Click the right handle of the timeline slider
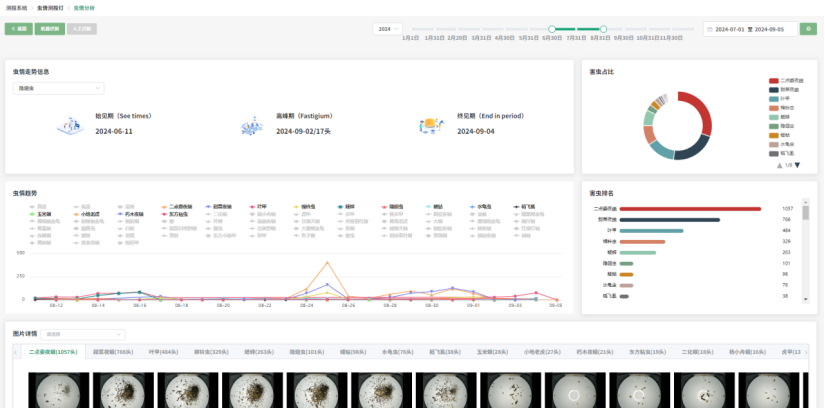Image resolution: width=825 pixels, height=409 pixels. [603, 29]
